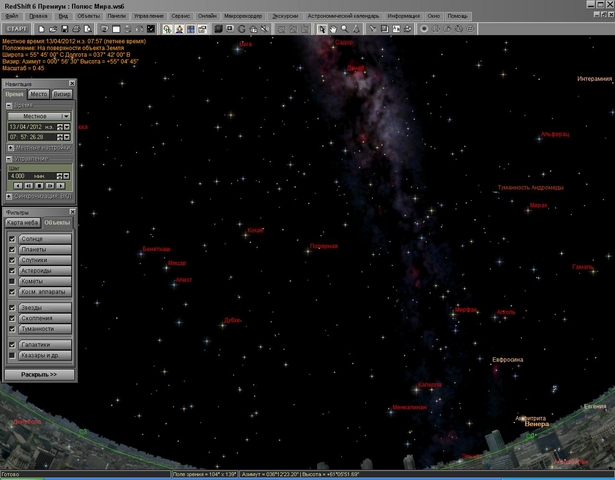Close the Навигация panel
615x480 pixels.
pos(71,85)
